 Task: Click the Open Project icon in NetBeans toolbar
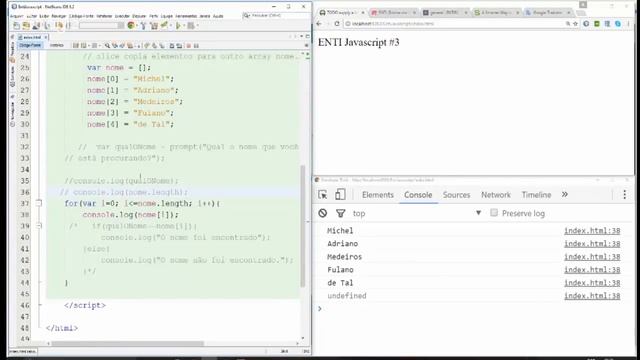tap(36, 26)
